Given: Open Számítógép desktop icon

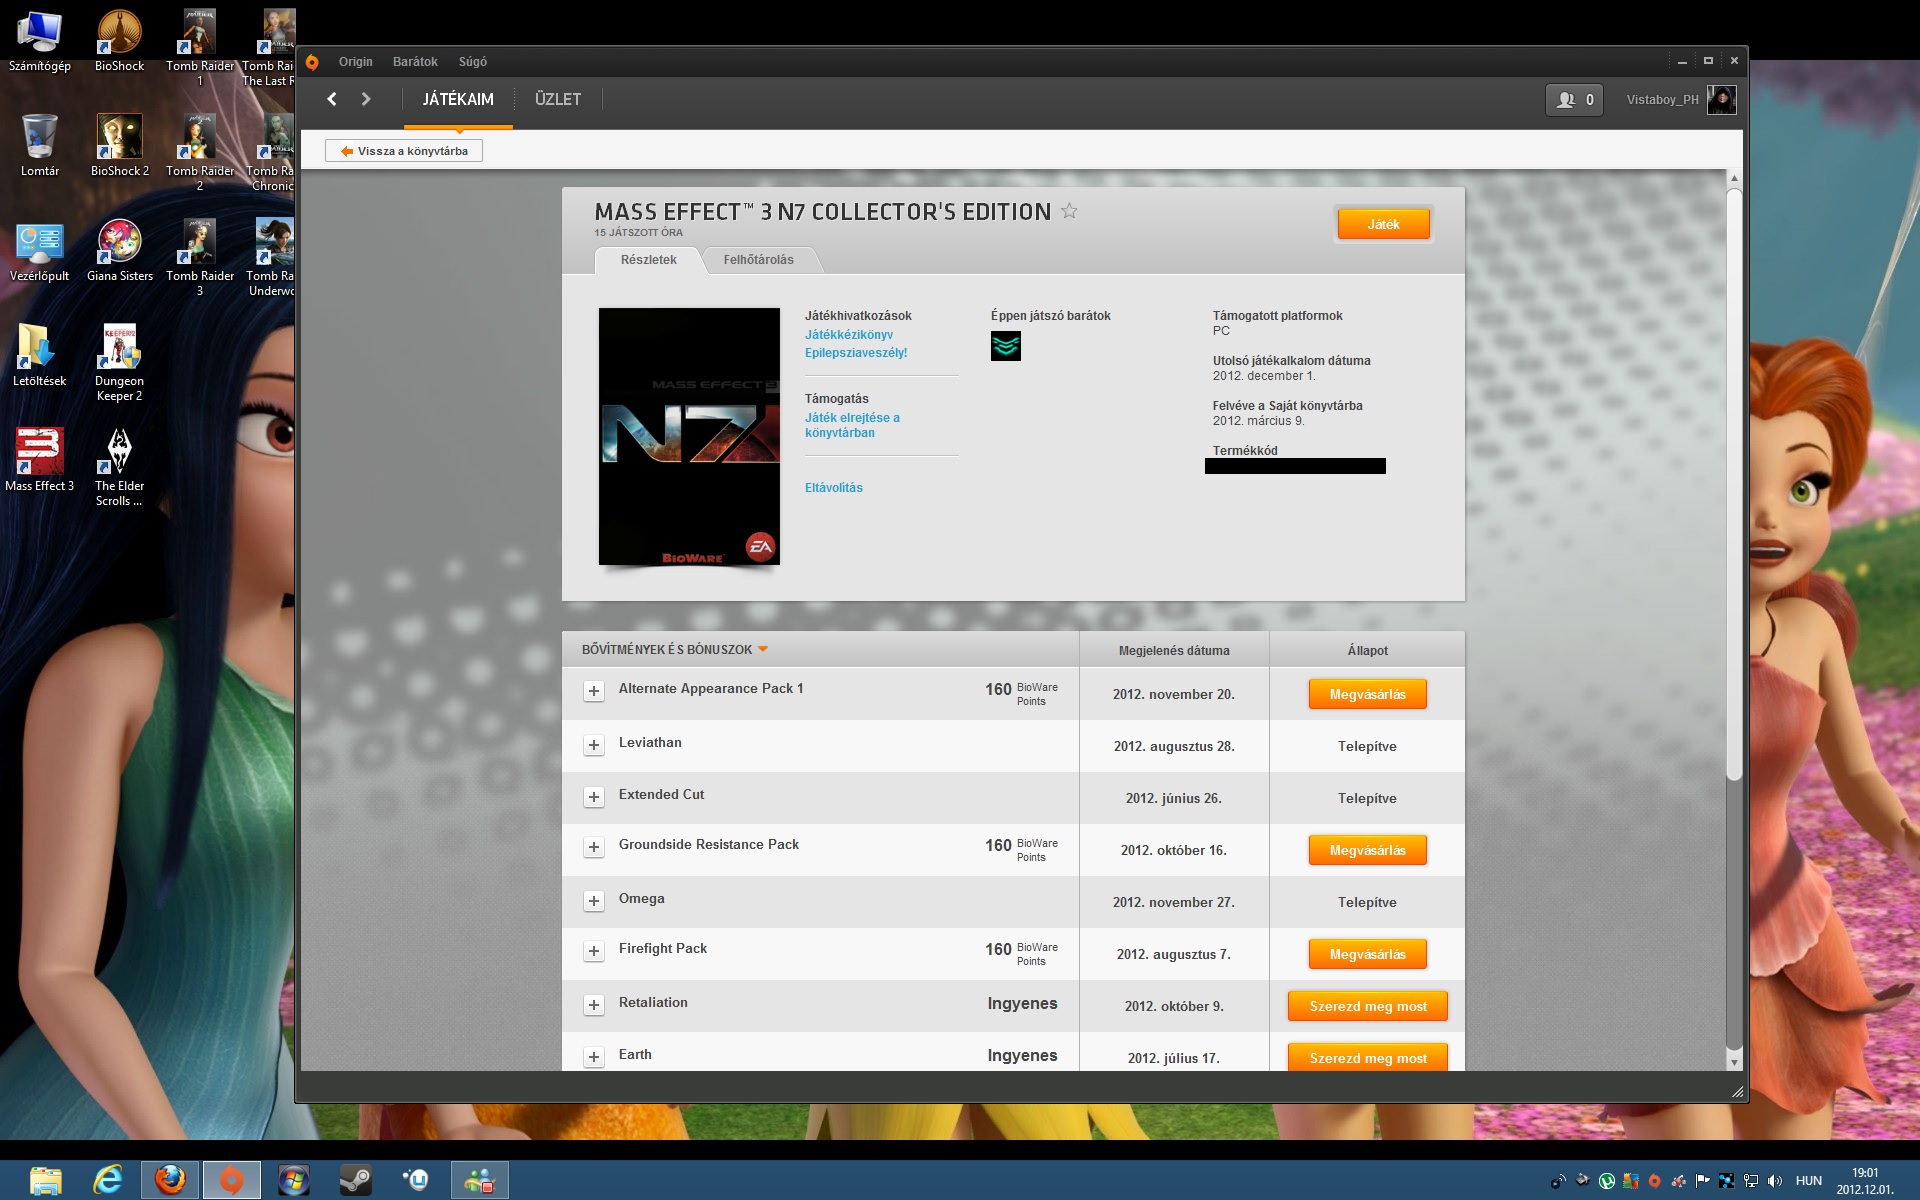Looking at the screenshot, I should pos(39,41).
